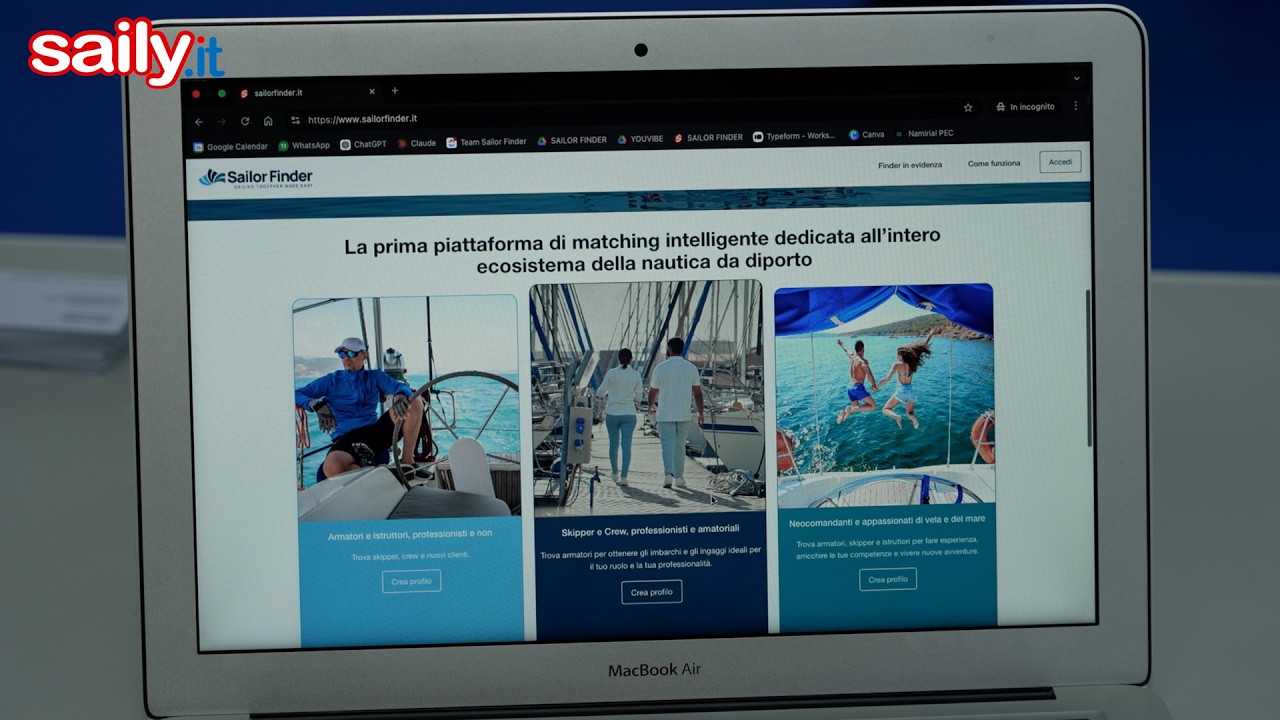
Task: Open a new tab with the plus icon
Action: (394, 91)
